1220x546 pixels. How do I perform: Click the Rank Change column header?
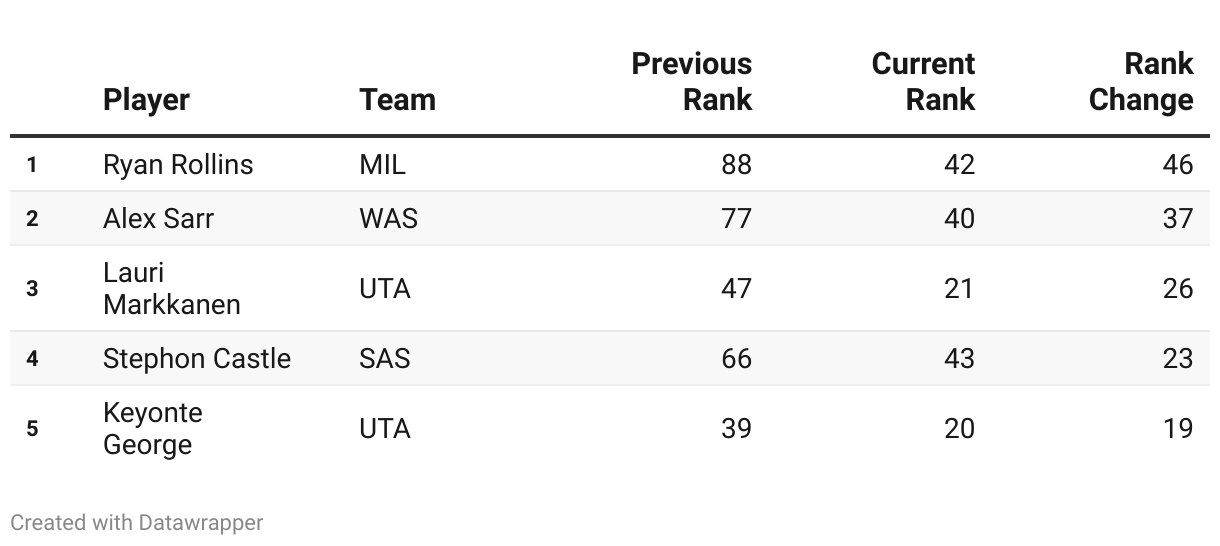tap(1141, 82)
